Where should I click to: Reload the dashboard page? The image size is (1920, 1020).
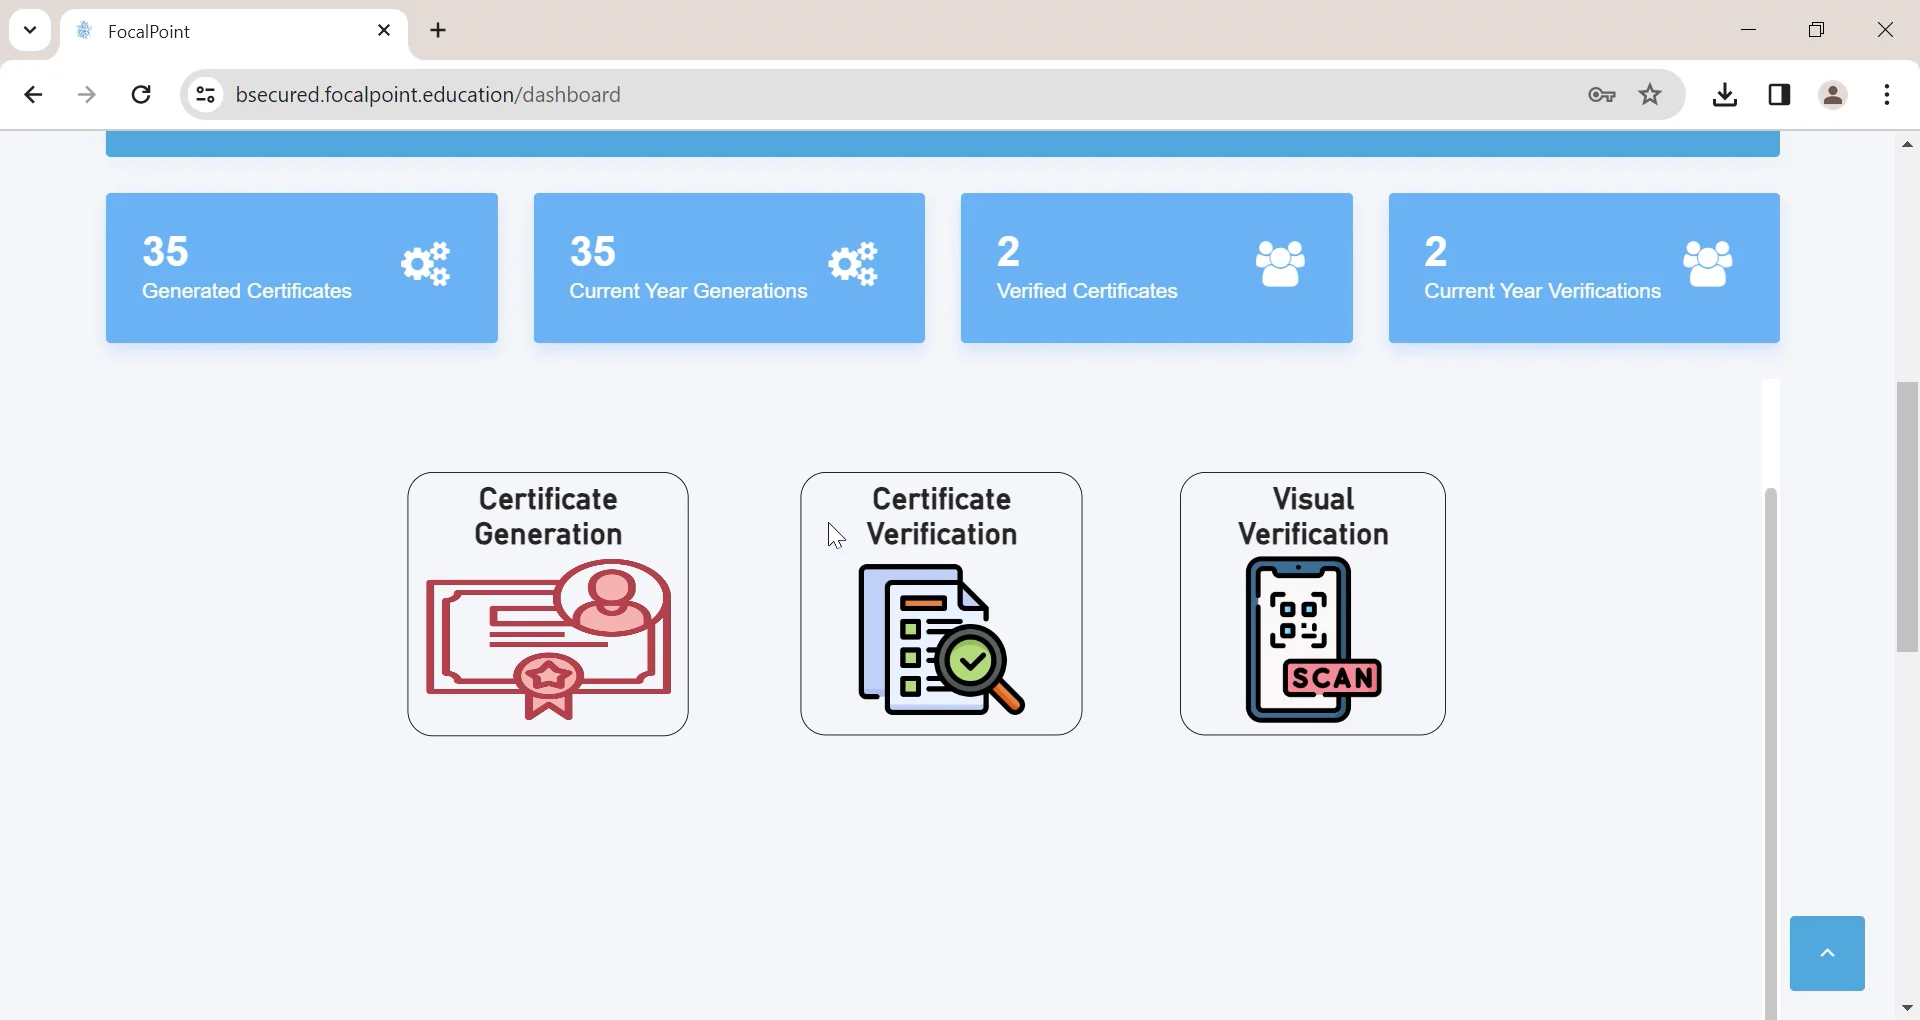(142, 94)
